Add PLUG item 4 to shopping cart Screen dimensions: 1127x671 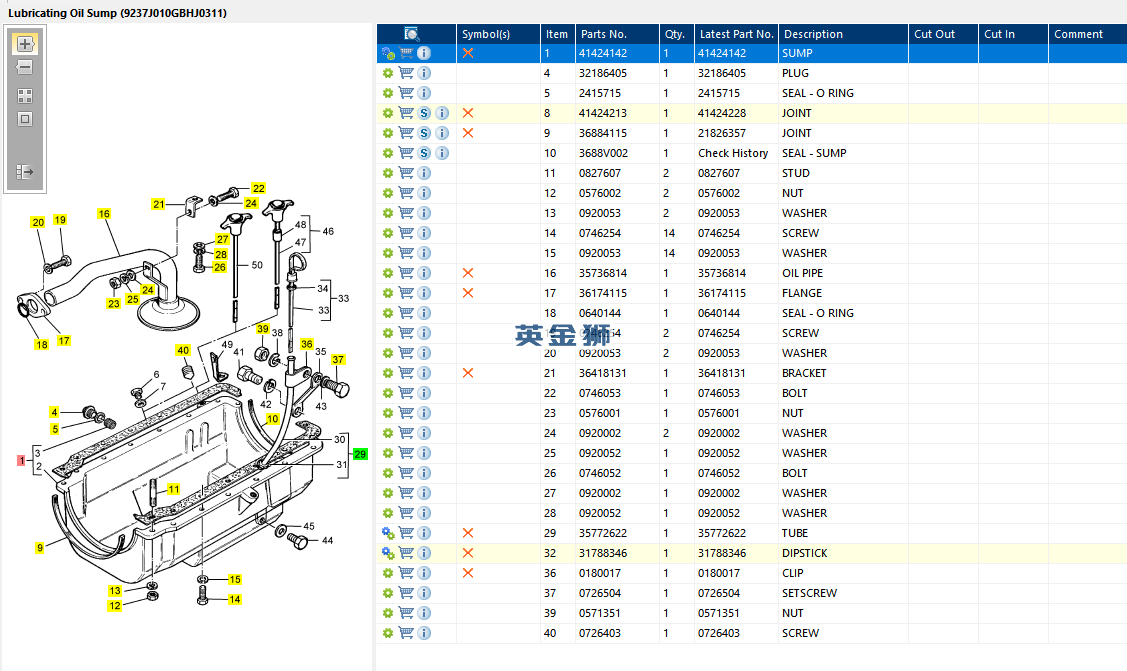pos(406,73)
